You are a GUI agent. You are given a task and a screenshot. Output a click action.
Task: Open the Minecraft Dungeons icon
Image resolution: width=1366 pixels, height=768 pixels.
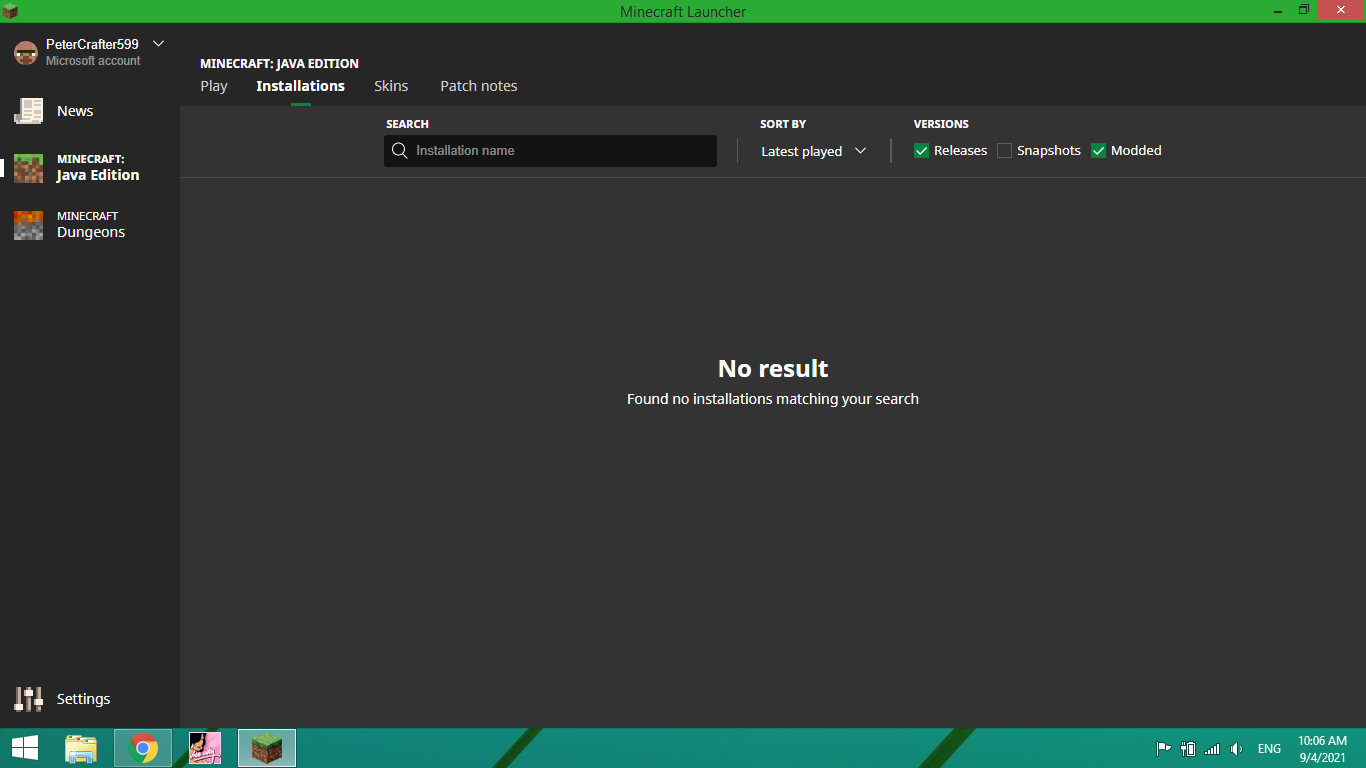point(28,225)
